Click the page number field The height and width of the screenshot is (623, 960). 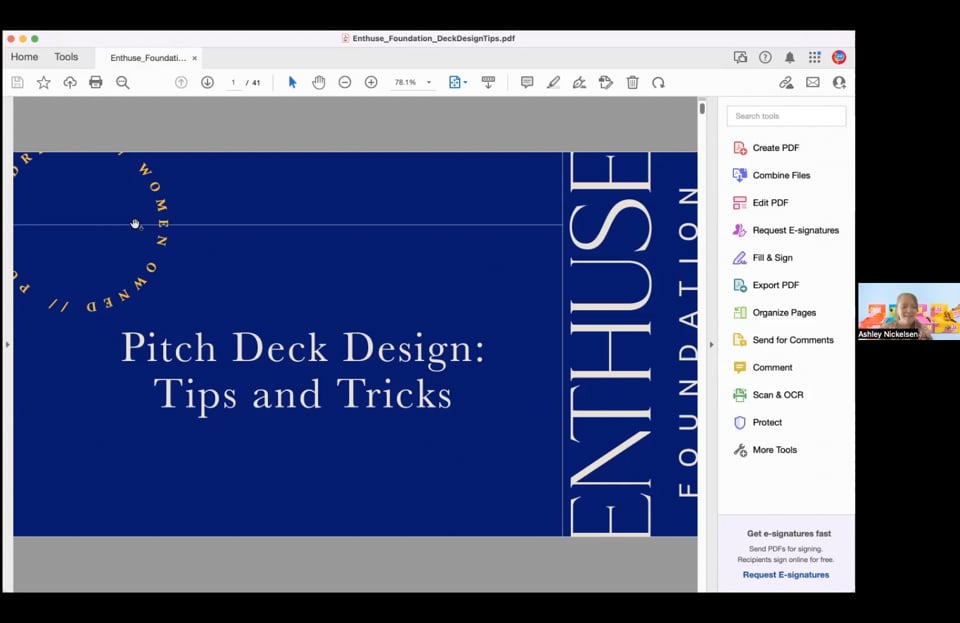[233, 83]
